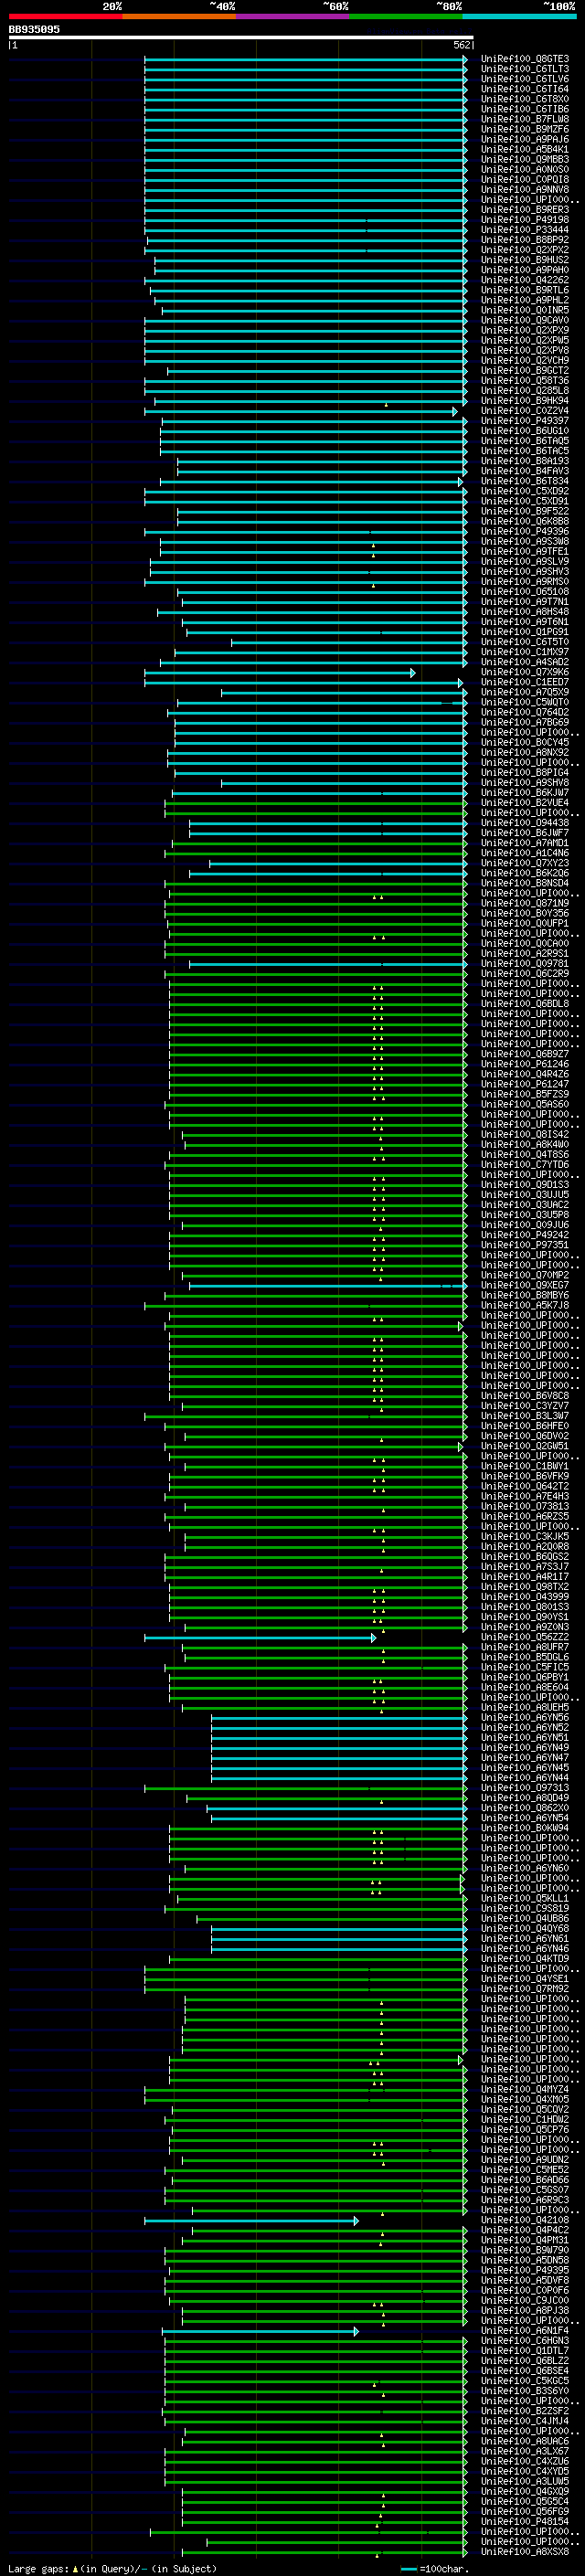Image resolution: width=585 pixels, height=2576 pixels.
Task: Select the query ID BB935095
Action: (x=34, y=30)
